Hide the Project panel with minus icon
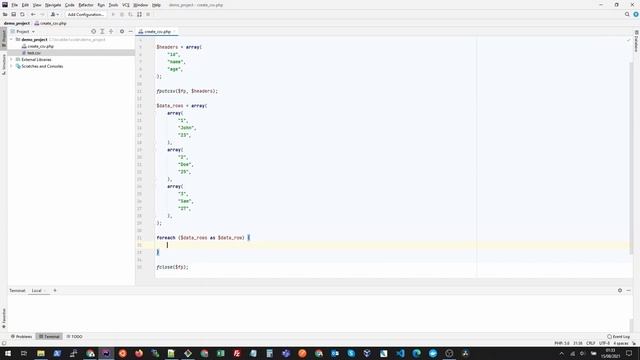 click(x=131, y=31)
